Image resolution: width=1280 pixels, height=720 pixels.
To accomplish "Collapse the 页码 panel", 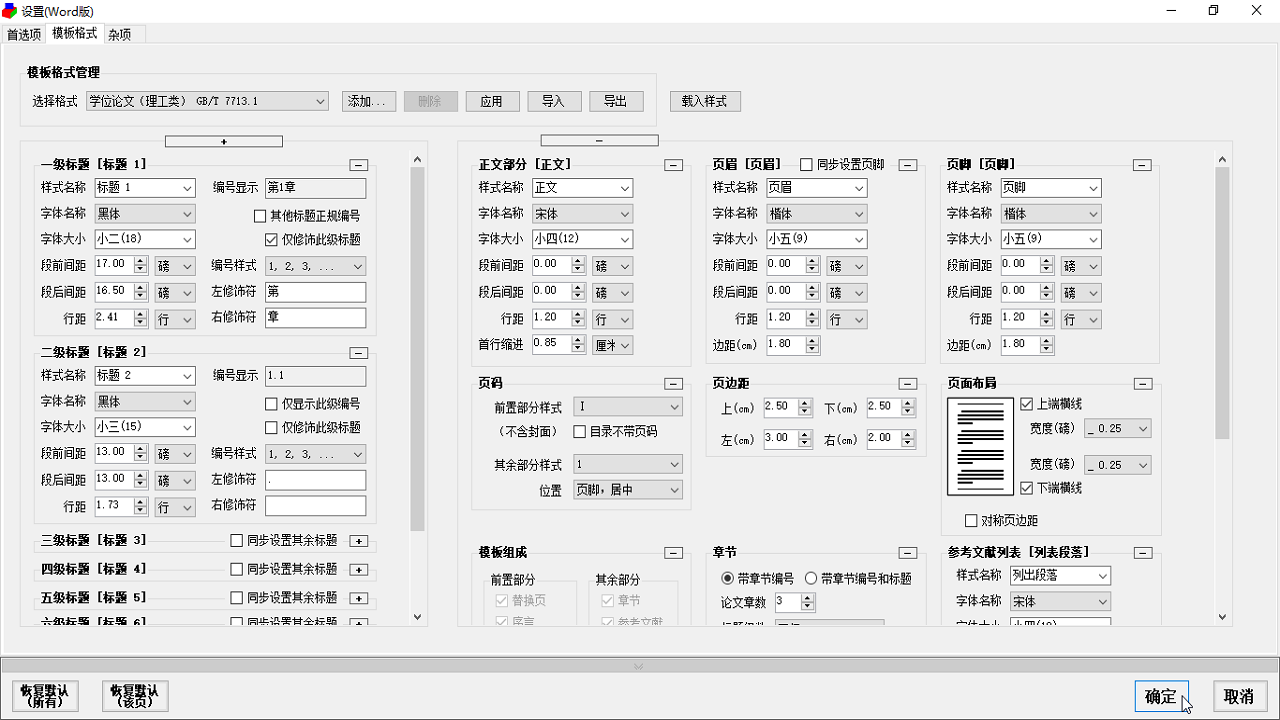I will [x=673, y=383].
